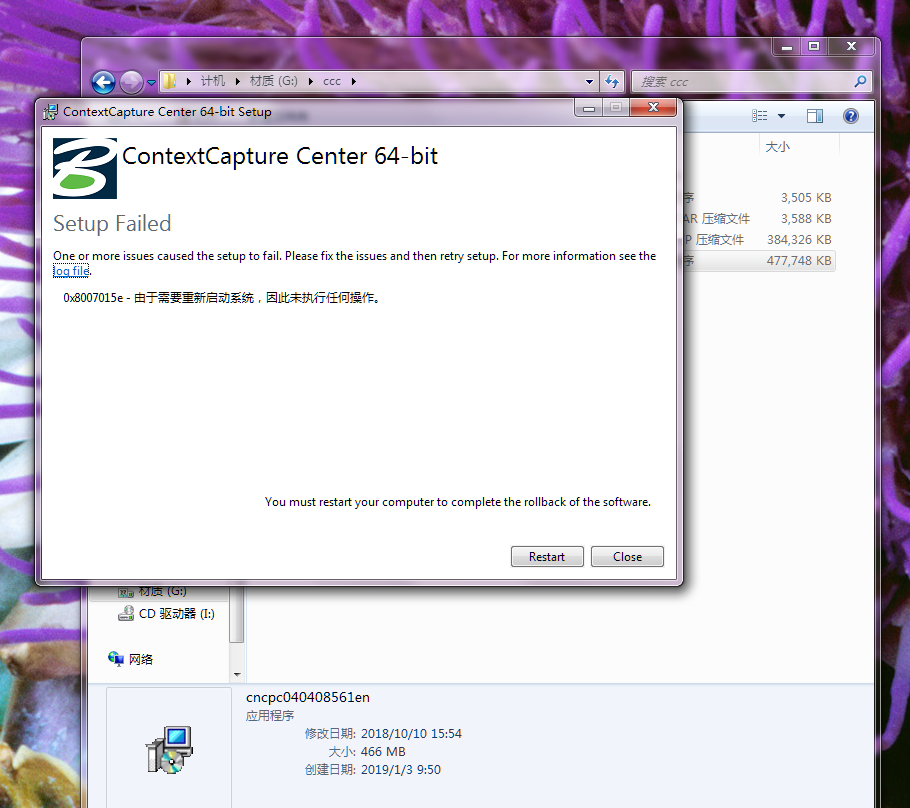The image size is (910, 808).
Task: Select 材质 (G:) in address breadcrumb
Action: [273, 81]
